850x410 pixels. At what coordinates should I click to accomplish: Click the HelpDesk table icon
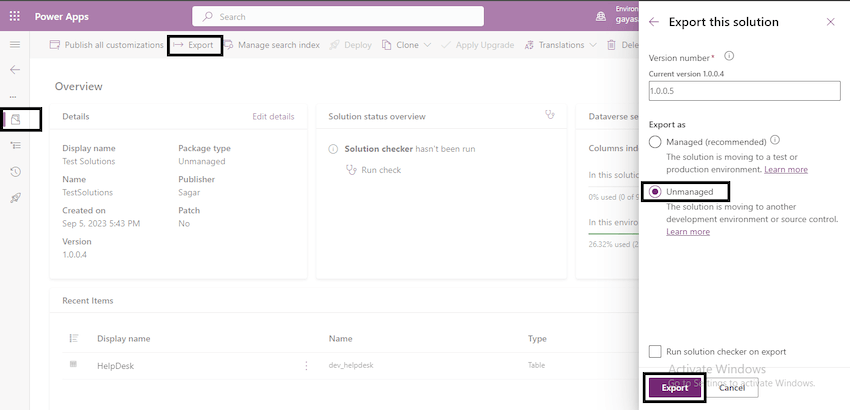click(73, 364)
